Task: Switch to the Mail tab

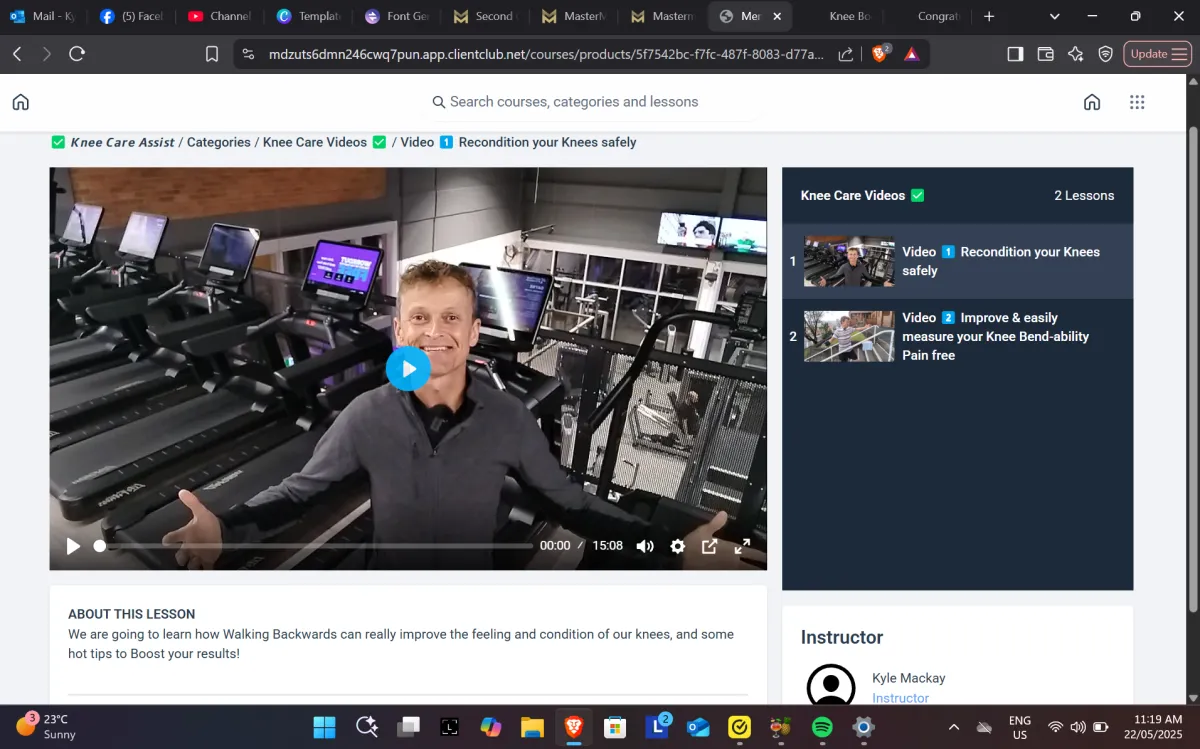Action: [x=44, y=16]
